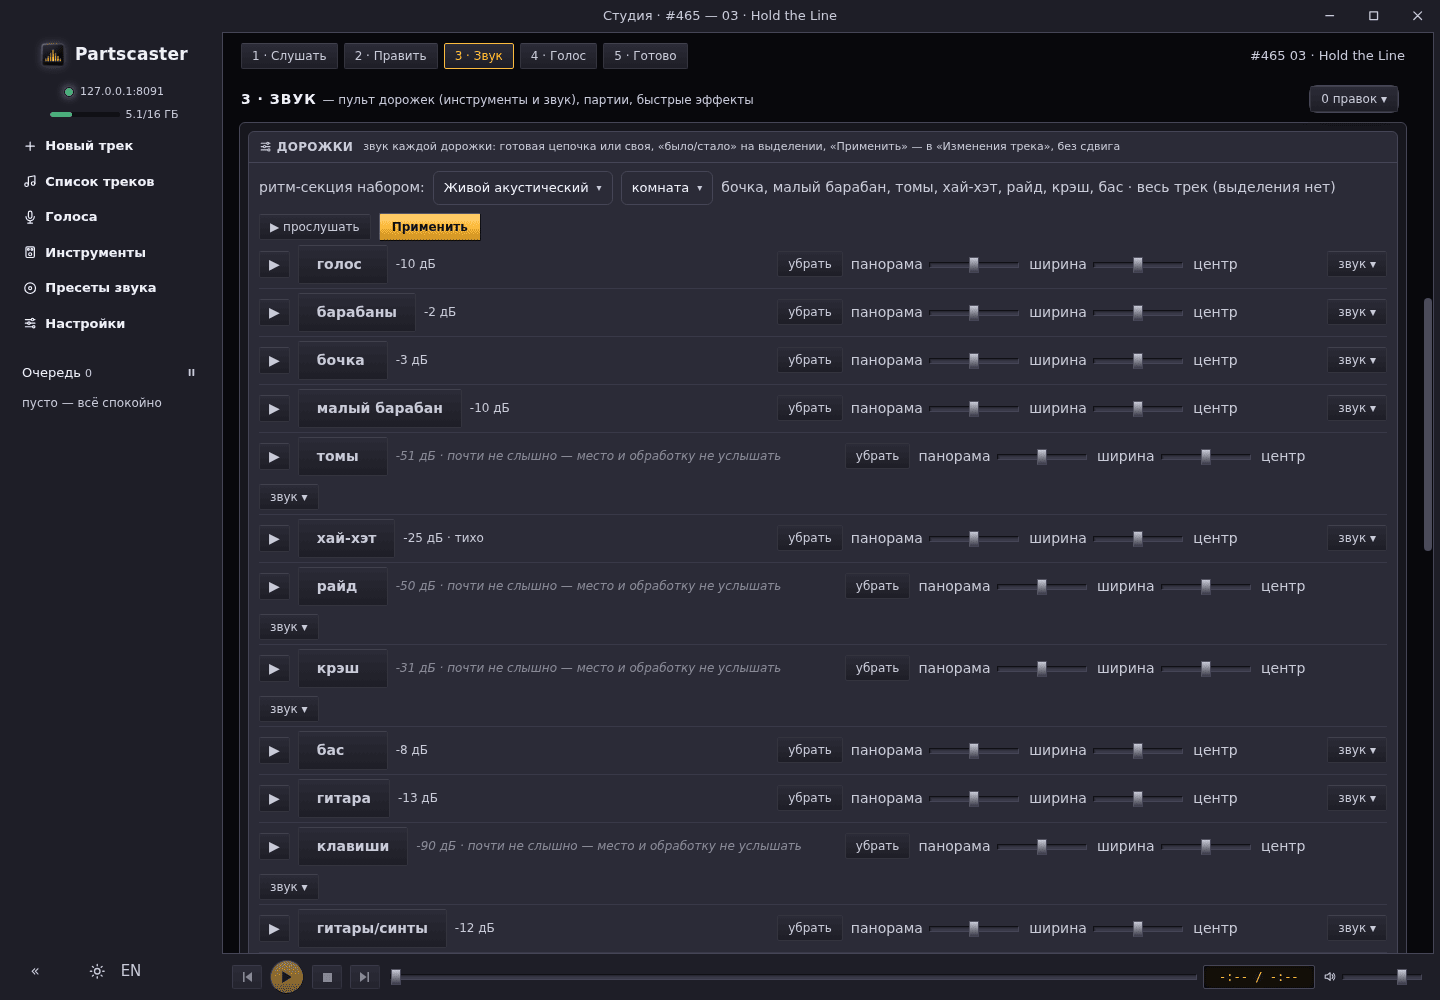The image size is (1440, 1000).
Task: Open звук dropdown for голос track
Action: (x=1357, y=265)
